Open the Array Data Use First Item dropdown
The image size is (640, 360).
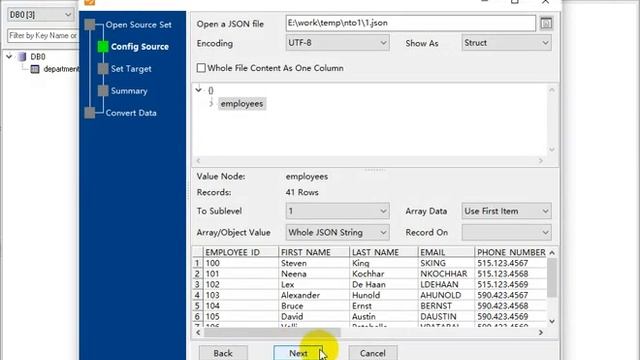coord(507,211)
